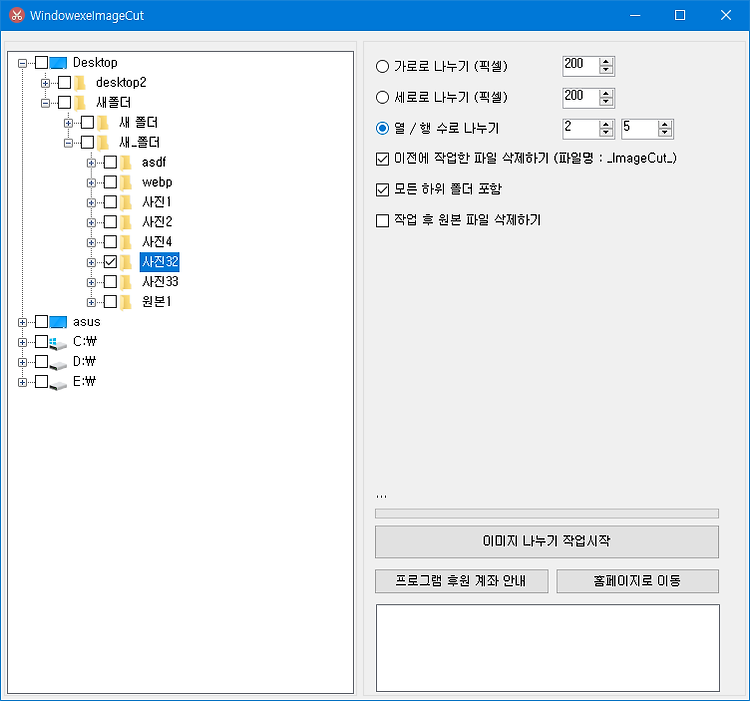Check the Desktop tree checkbox
This screenshot has width=750, height=701.
[42, 62]
